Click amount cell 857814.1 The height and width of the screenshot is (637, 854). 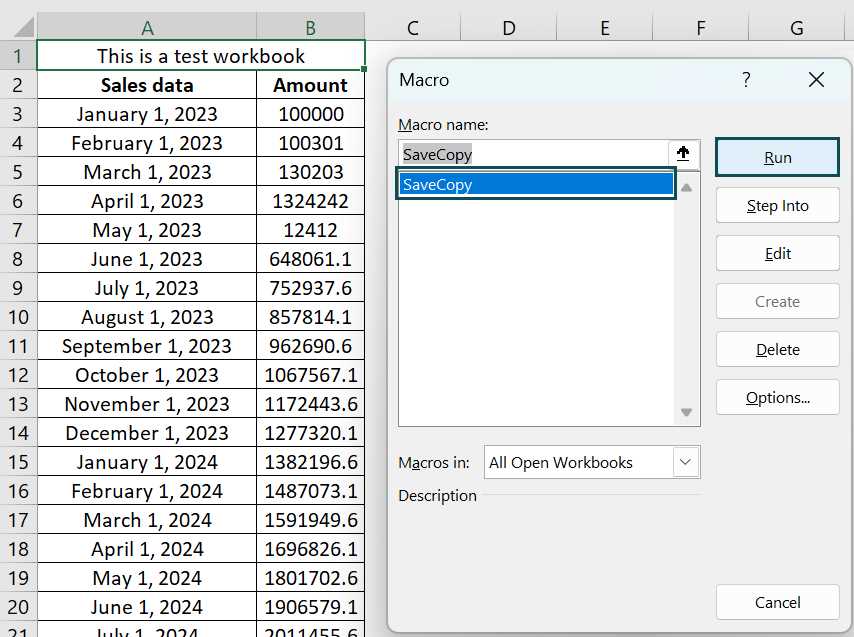pyautogui.click(x=310, y=317)
